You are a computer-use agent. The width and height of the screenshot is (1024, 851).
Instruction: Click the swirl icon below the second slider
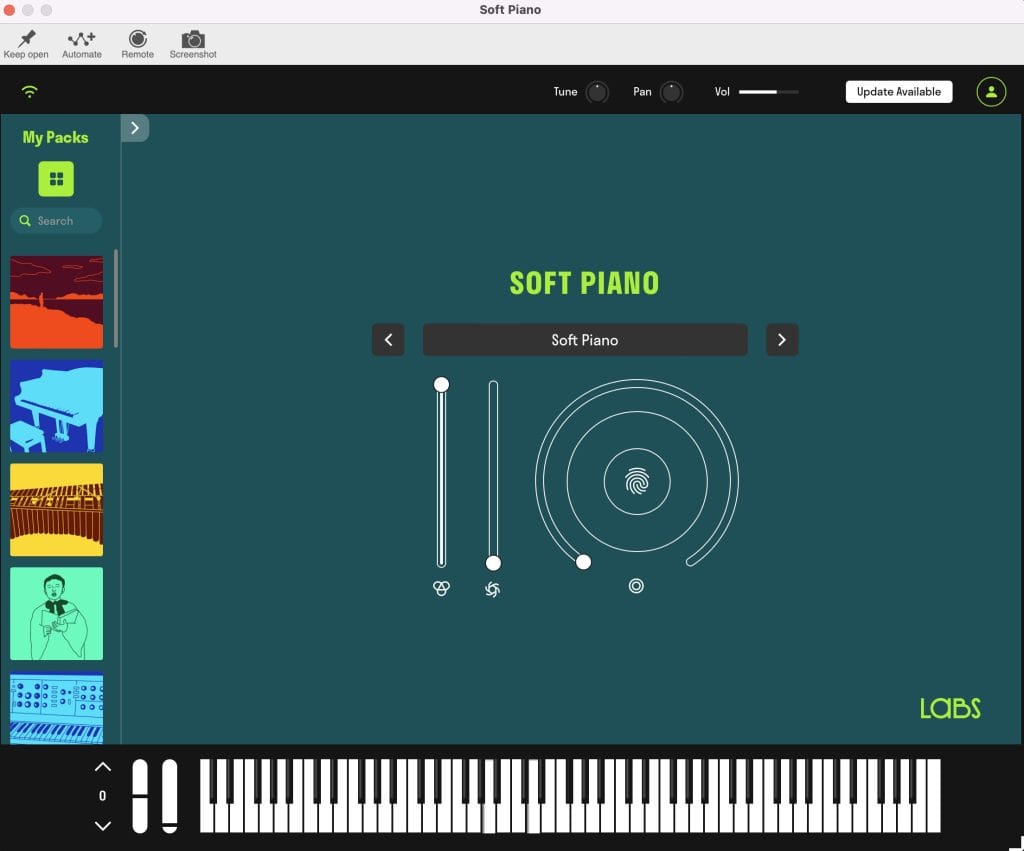pos(492,589)
